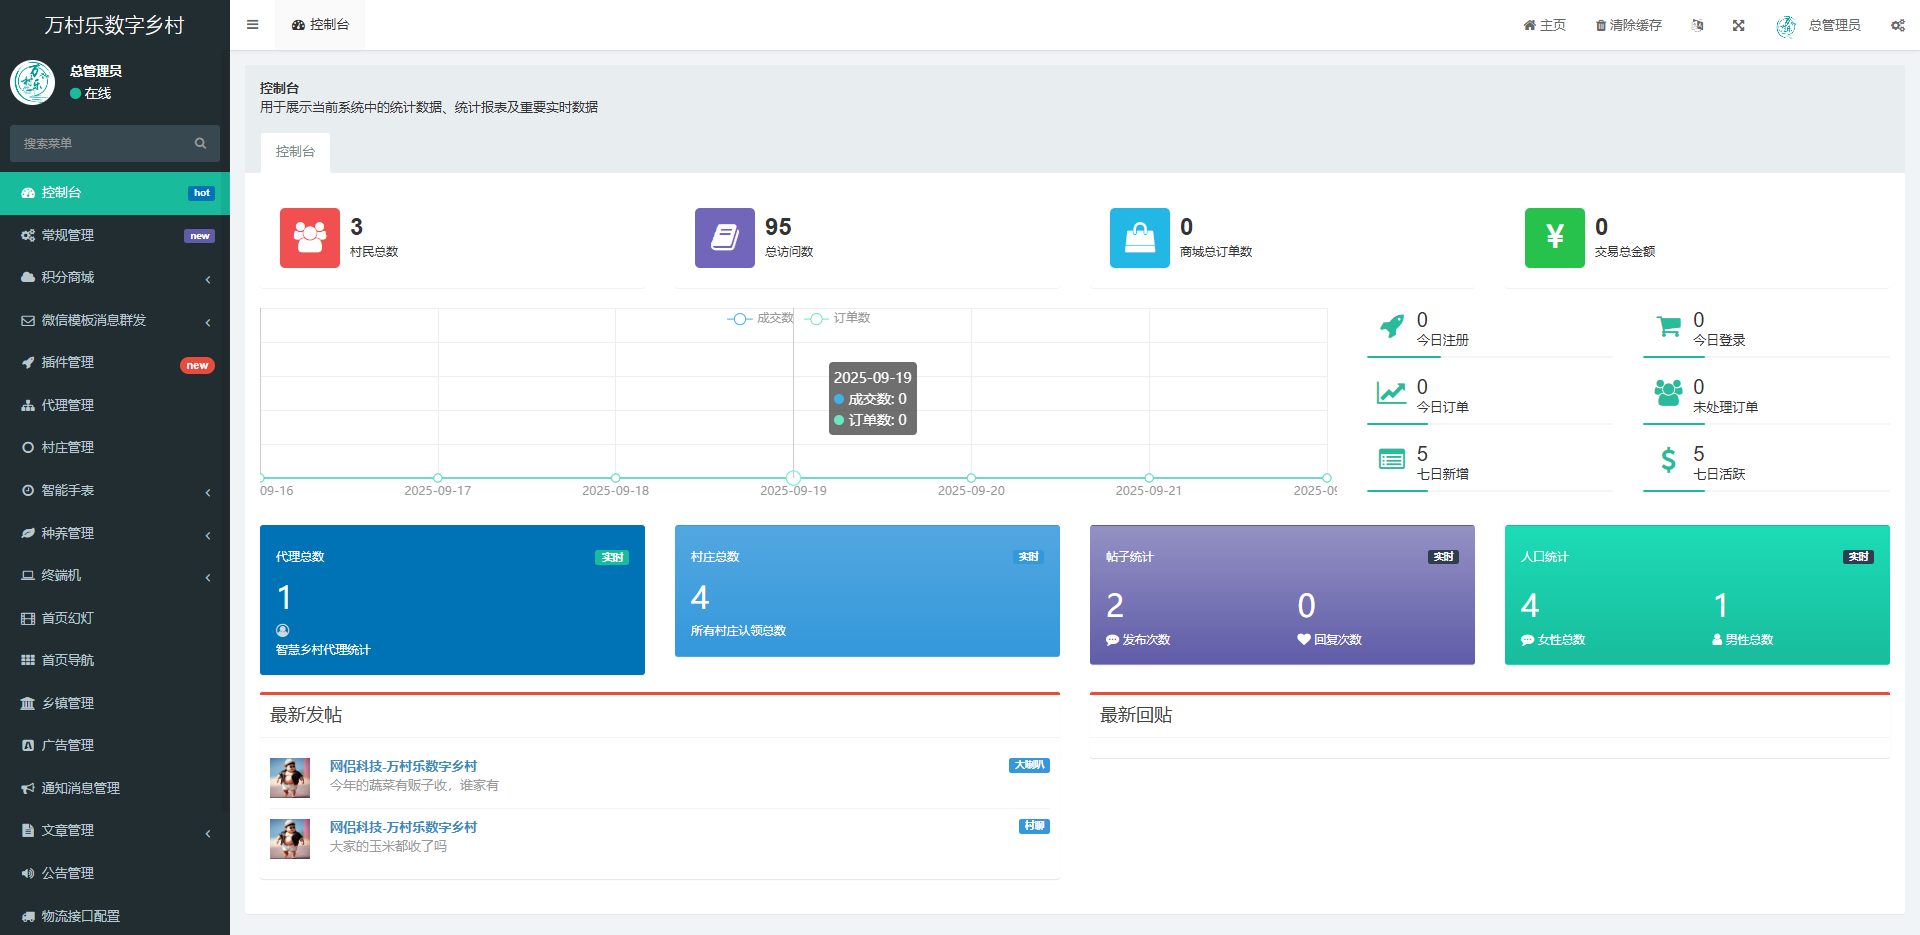
Task: Click the 2025-09-20 data point on chart
Action: (971, 478)
